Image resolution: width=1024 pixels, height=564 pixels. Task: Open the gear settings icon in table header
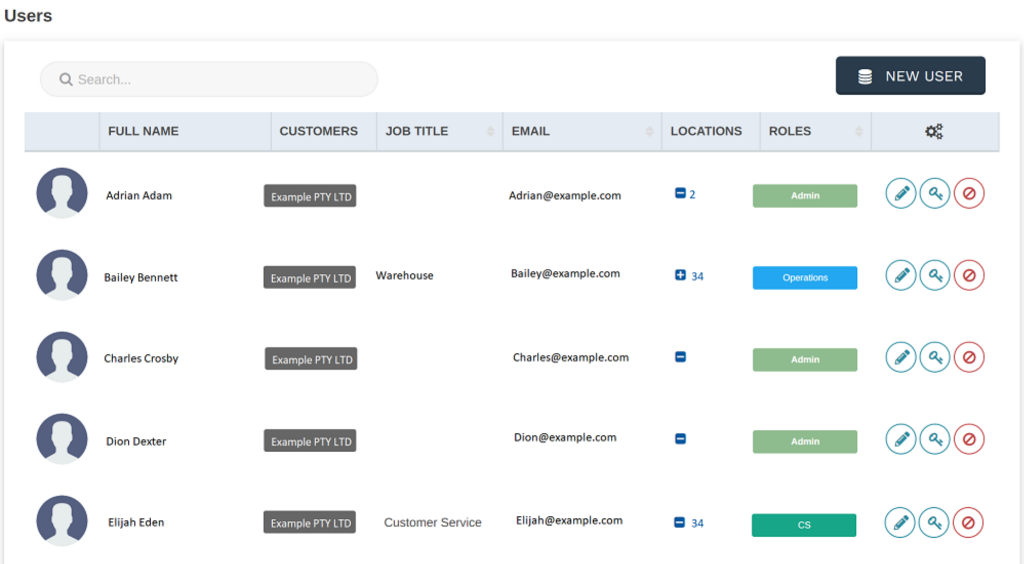point(934,131)
